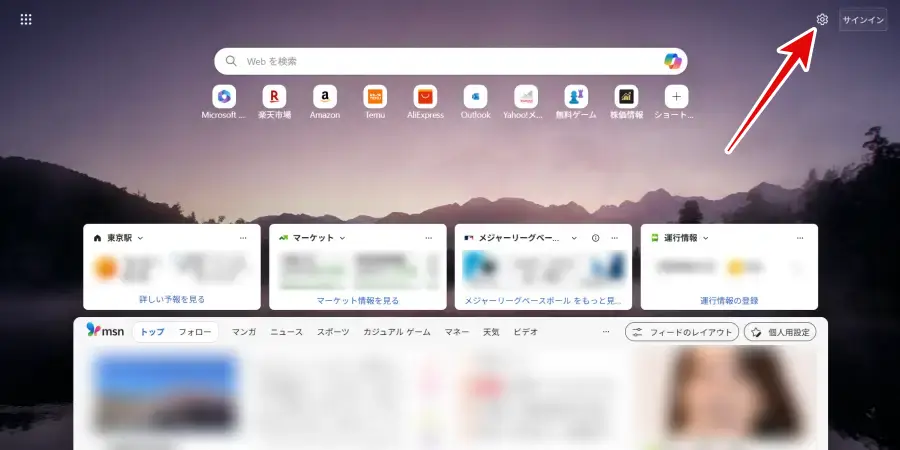Click the フィードのレイアウト button

682,332
